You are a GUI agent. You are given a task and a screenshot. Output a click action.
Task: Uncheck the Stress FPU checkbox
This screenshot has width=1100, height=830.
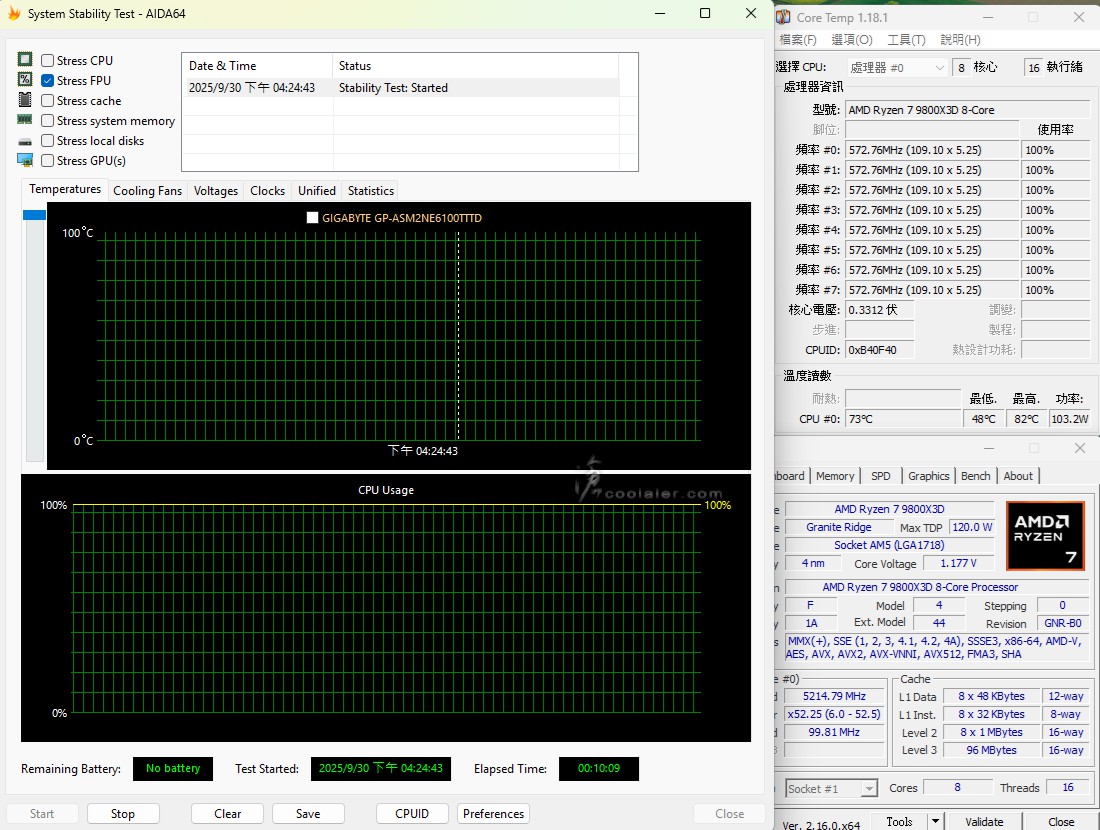coord(48,81)
